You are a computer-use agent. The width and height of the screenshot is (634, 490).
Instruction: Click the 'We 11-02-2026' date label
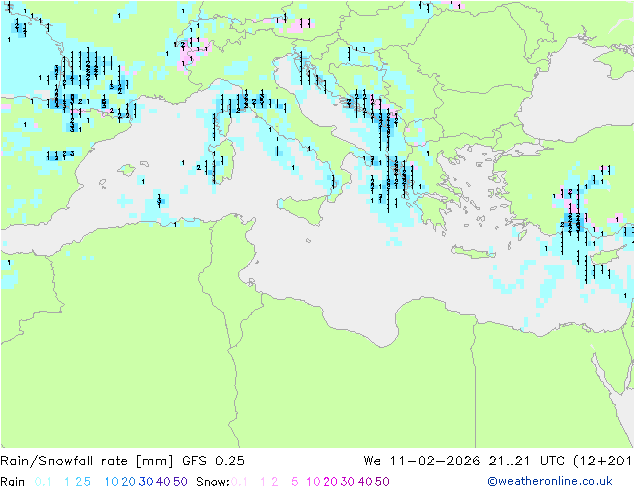click(x=422, y=460)
